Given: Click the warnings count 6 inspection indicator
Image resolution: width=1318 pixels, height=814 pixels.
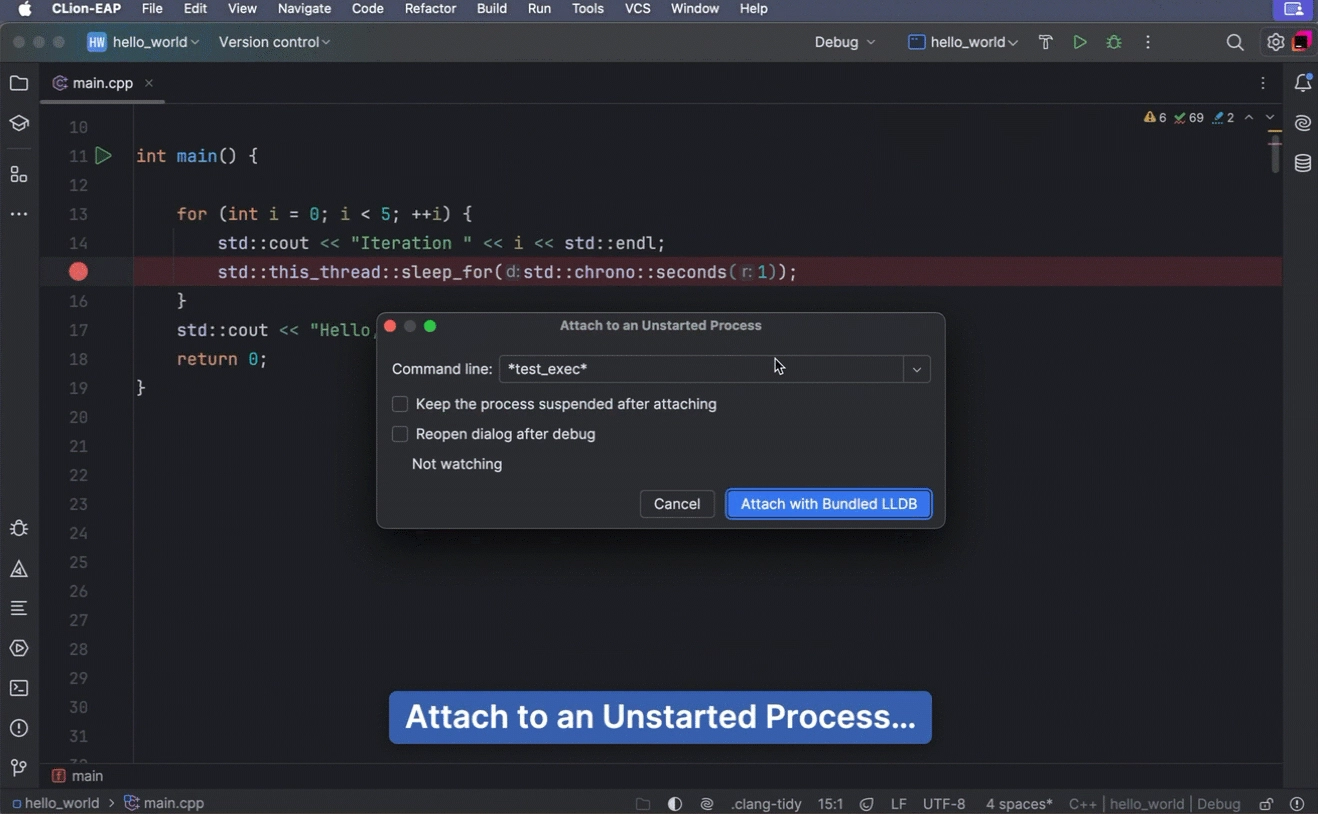Looking at the screenshot, I should pos(1155,118).
